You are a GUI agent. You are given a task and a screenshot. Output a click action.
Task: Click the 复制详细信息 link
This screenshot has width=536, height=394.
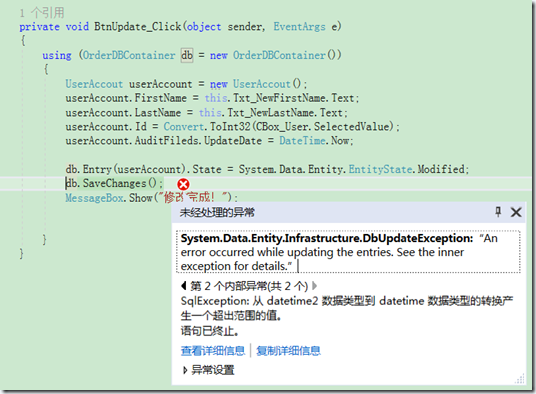(x=288, y=351)
